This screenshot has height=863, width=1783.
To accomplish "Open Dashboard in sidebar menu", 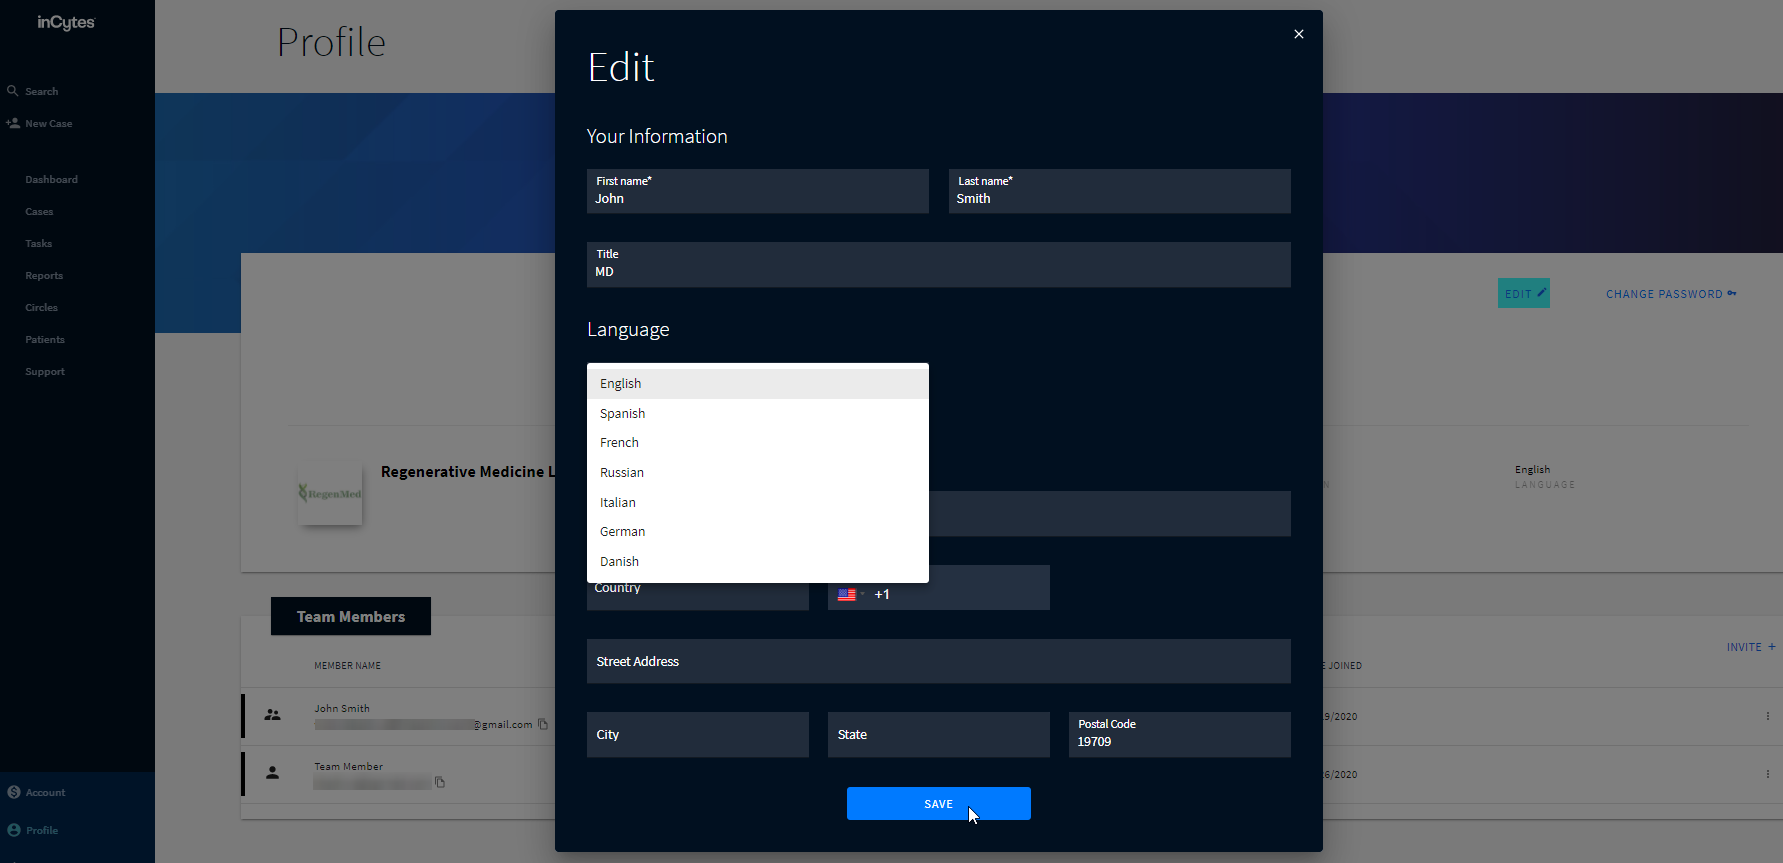I will (52, 180).
